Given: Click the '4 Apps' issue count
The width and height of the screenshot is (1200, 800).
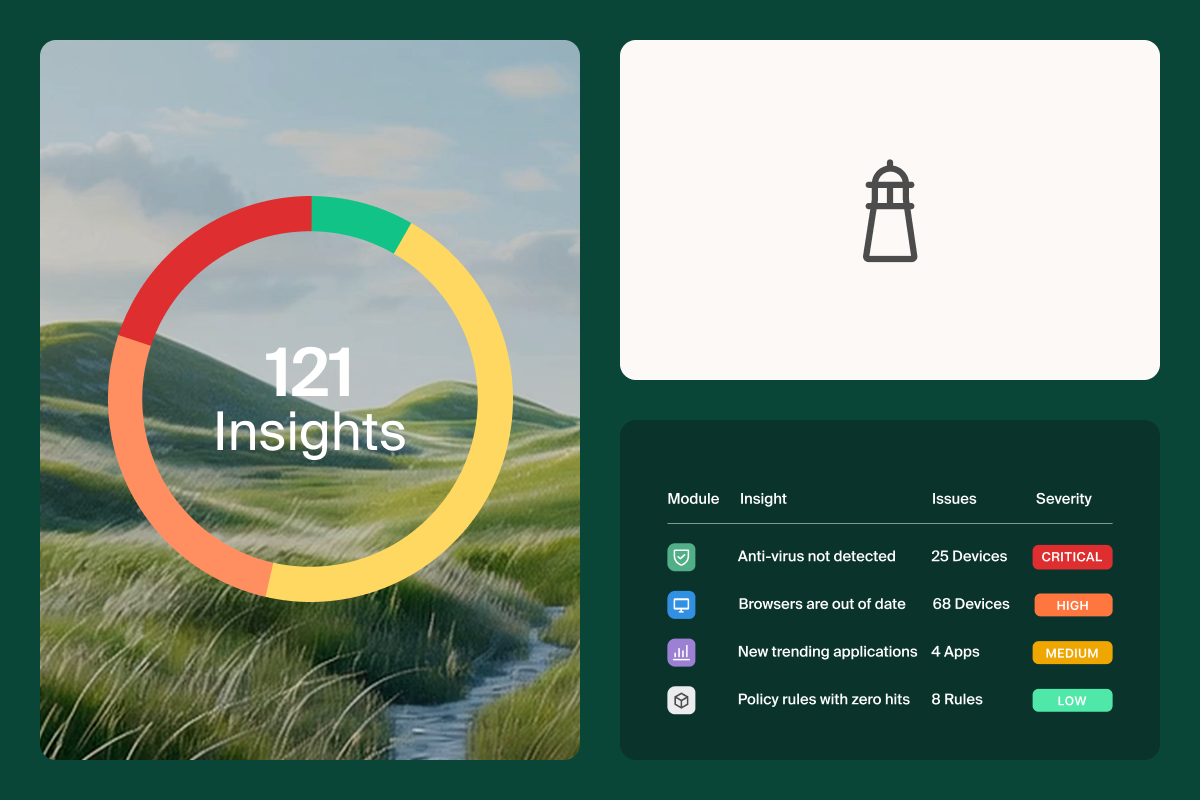Looking at the screenshot, I should click(955, 652).
